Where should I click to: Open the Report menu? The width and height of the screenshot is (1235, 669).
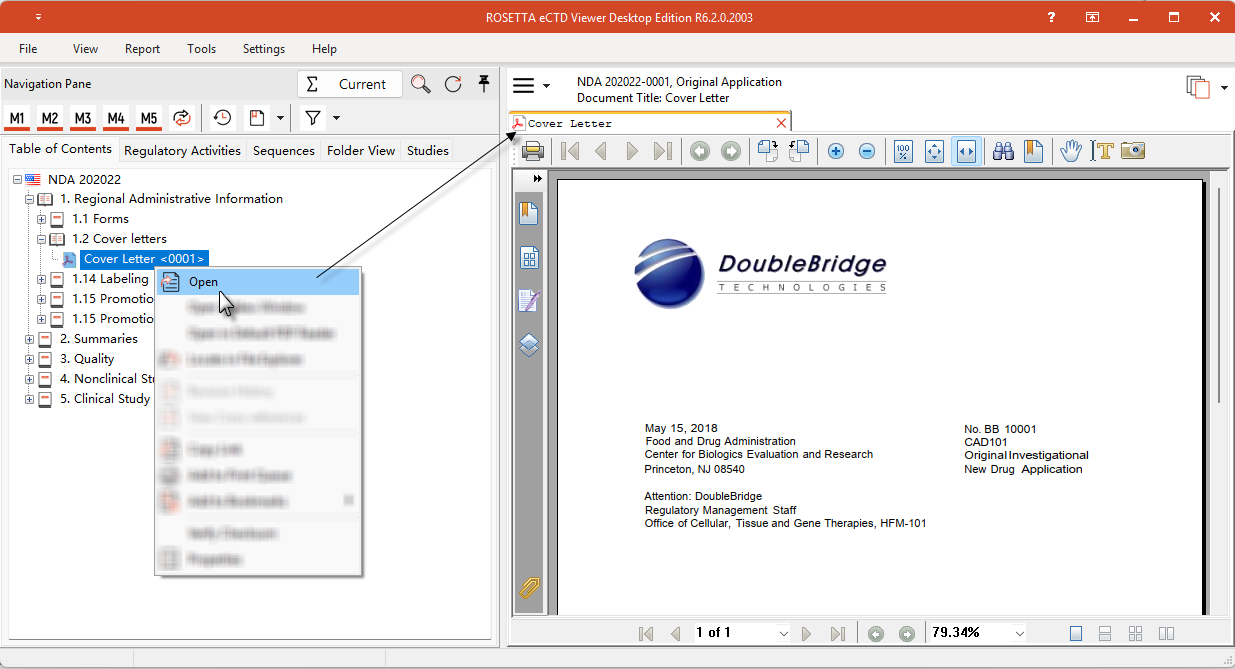click(x=142, y=49)
